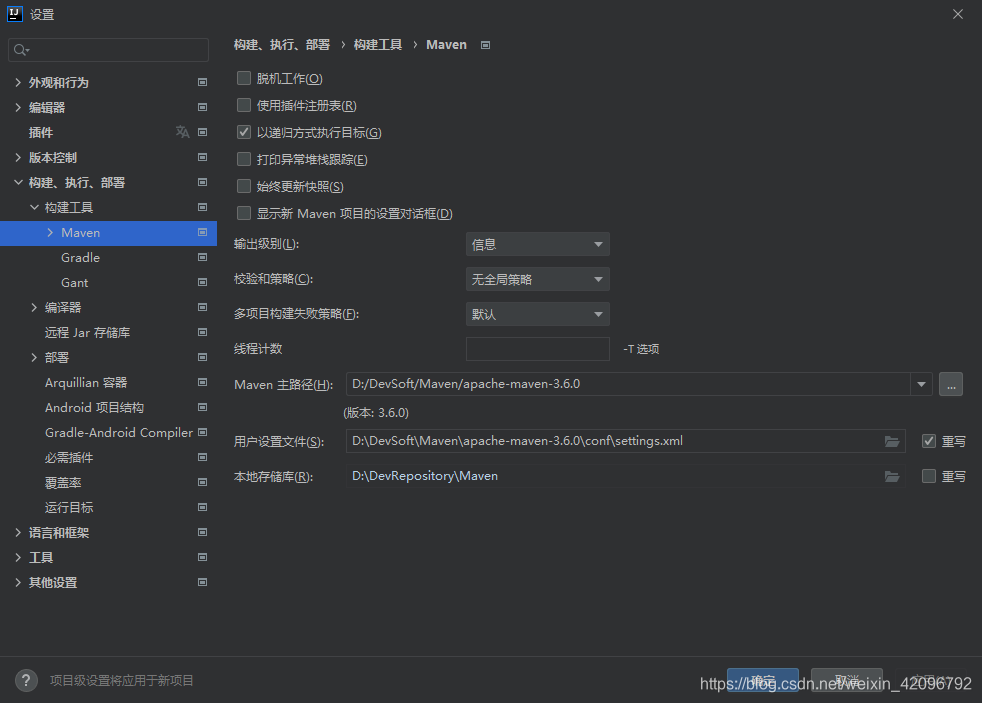982x703 pixels.
Task: Click project-level icon on the Gradle row
Action: point(202,257)
